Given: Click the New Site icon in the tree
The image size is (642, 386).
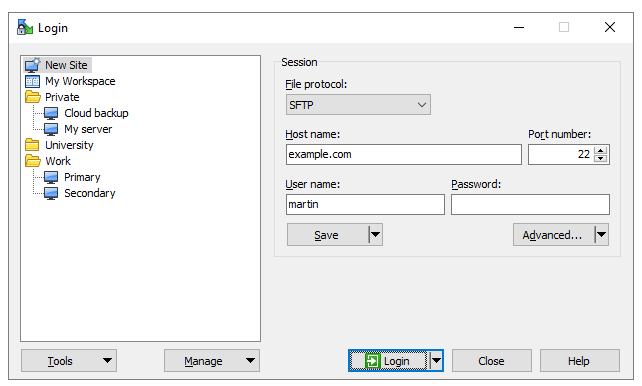Looking at the screenshot, I should coord(32,65).
